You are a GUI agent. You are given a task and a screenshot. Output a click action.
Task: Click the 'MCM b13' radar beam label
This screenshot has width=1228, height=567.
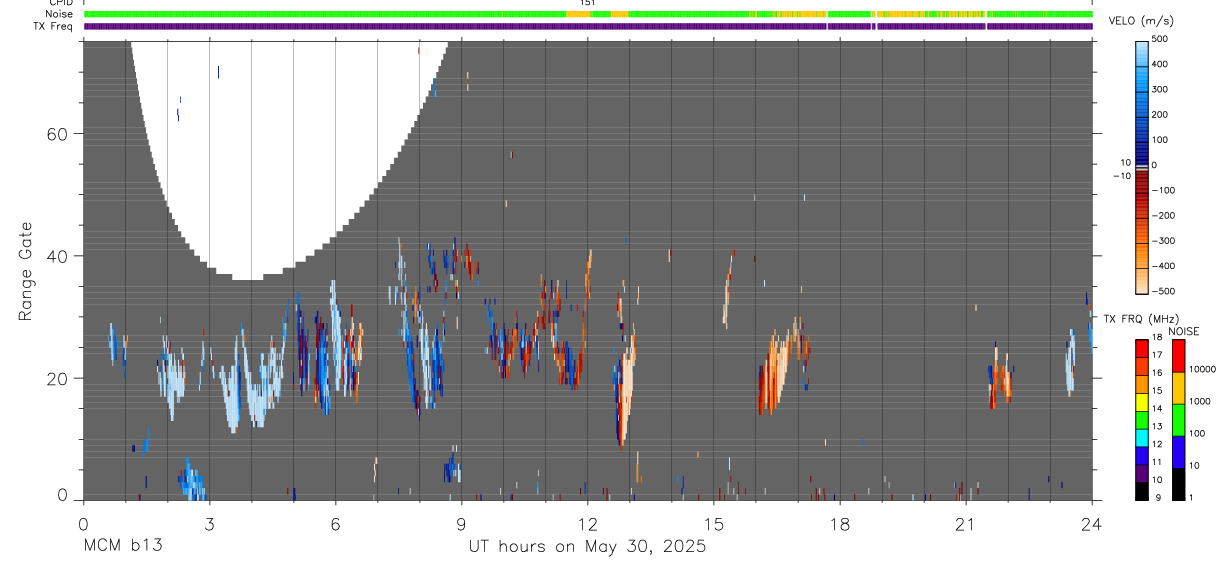click(123, 547)
